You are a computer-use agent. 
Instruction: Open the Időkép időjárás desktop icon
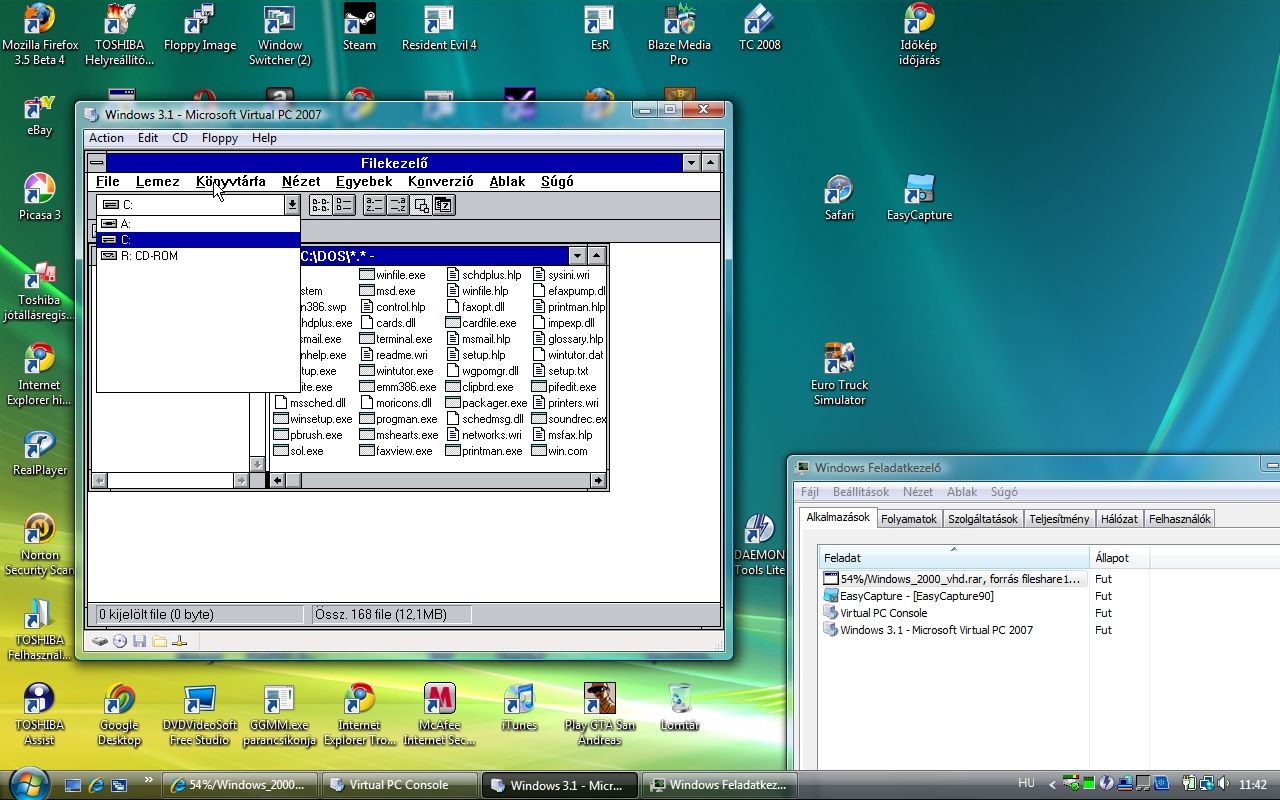click(x=919, y=35)
